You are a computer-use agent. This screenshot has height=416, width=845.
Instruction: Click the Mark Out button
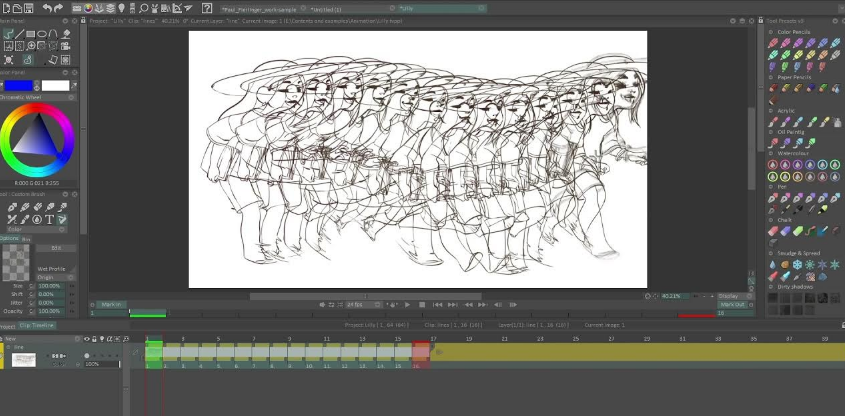point(733,305)
